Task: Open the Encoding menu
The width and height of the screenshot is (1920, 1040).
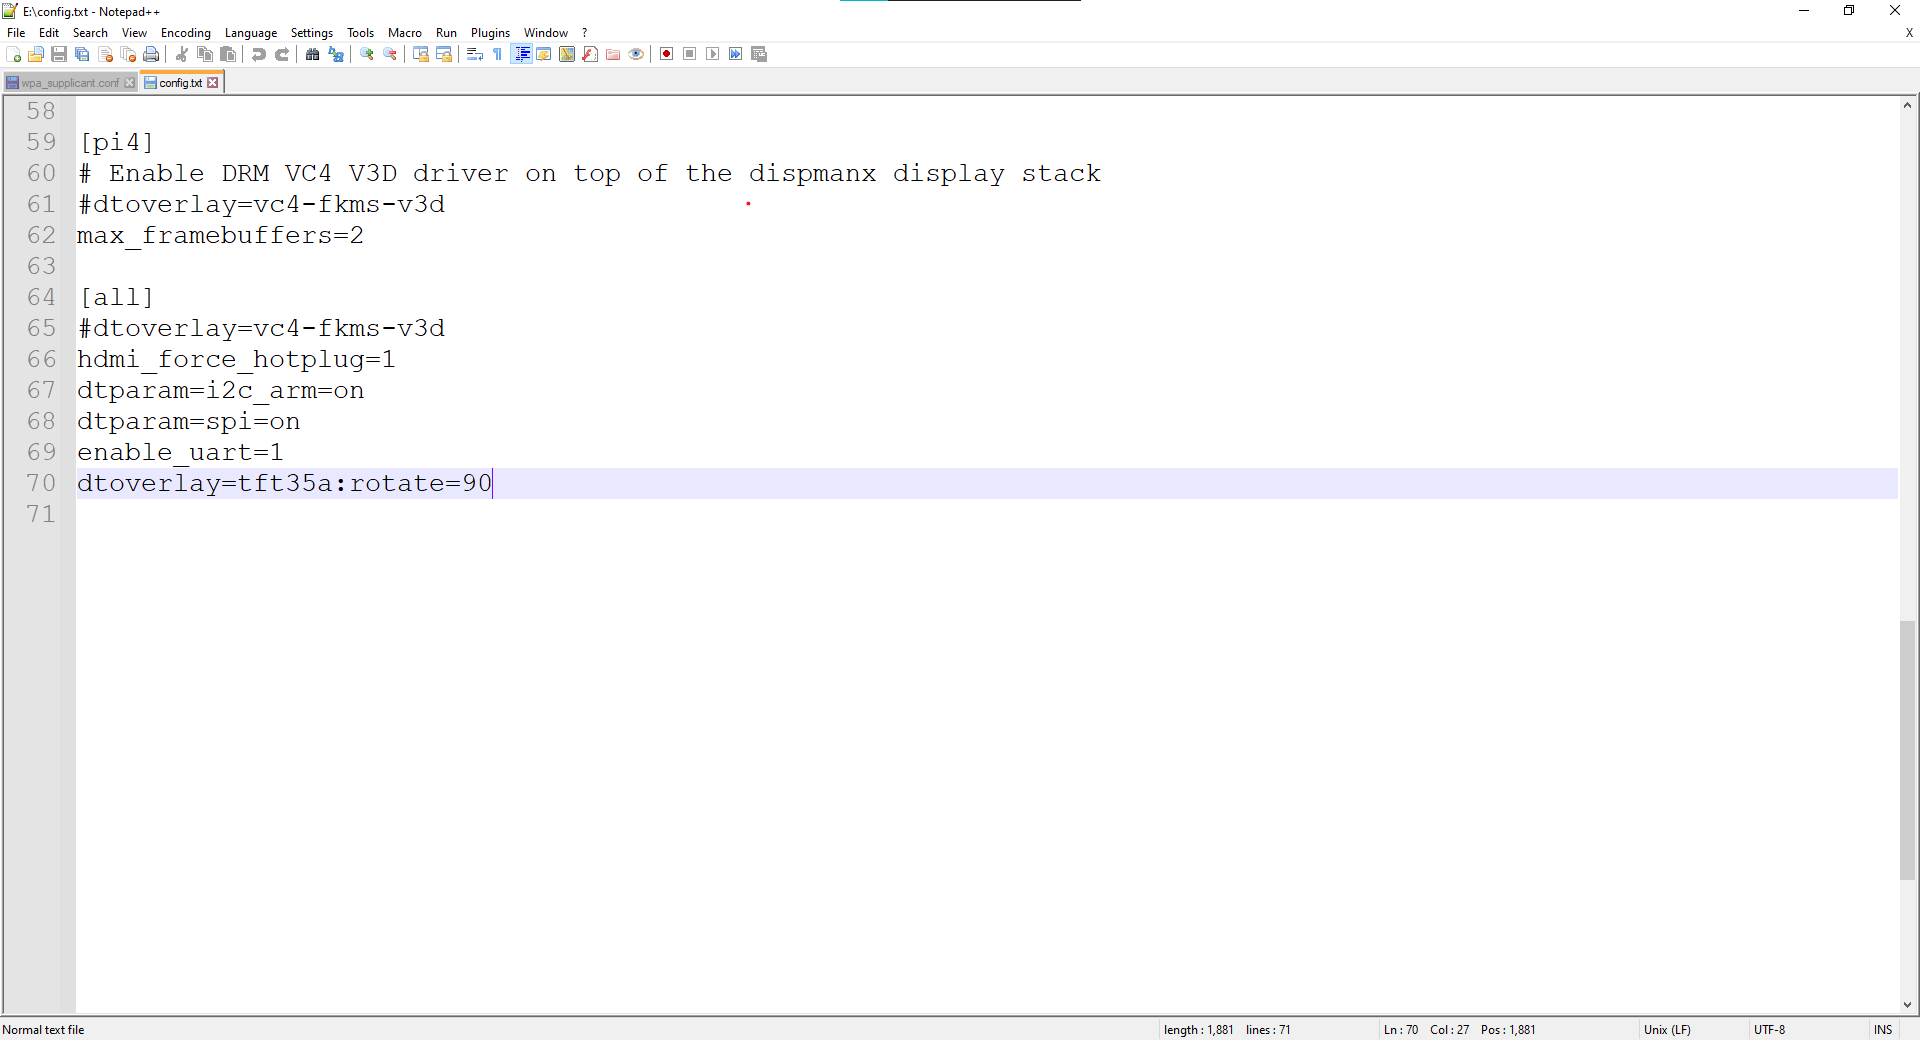Action: pyautogui.click(x=186, y=33)
